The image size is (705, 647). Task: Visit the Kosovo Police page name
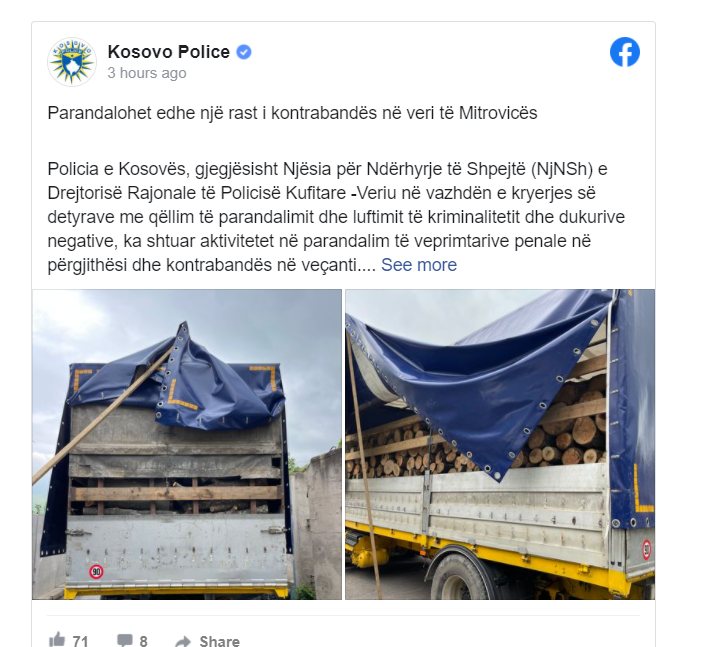(x=169, y=52)
